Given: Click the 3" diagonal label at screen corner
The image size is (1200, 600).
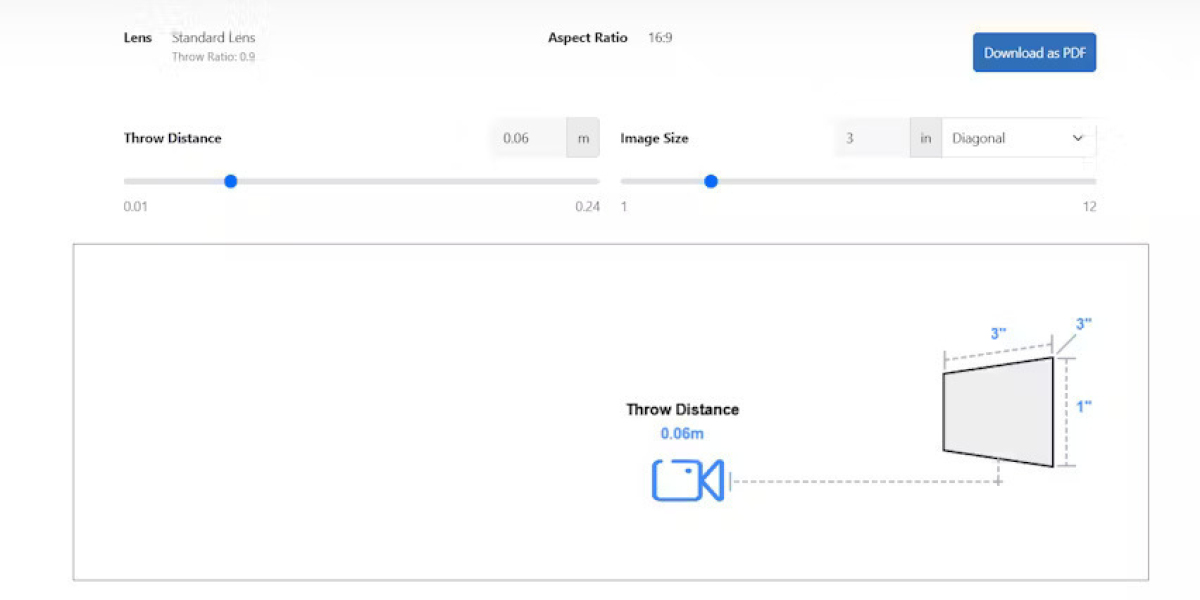Looking at the screenshot, I should click(1083, 324).
